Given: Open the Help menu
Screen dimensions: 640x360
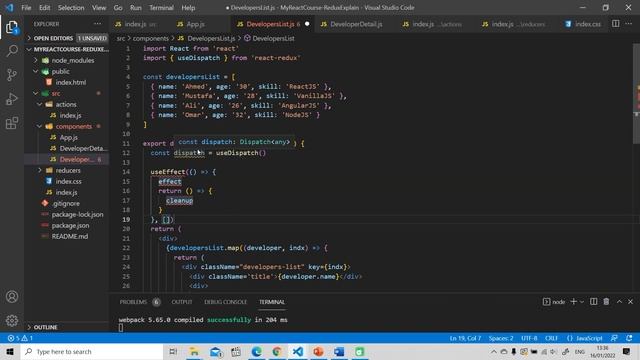Looking at the screenshot, I should 188,8.
